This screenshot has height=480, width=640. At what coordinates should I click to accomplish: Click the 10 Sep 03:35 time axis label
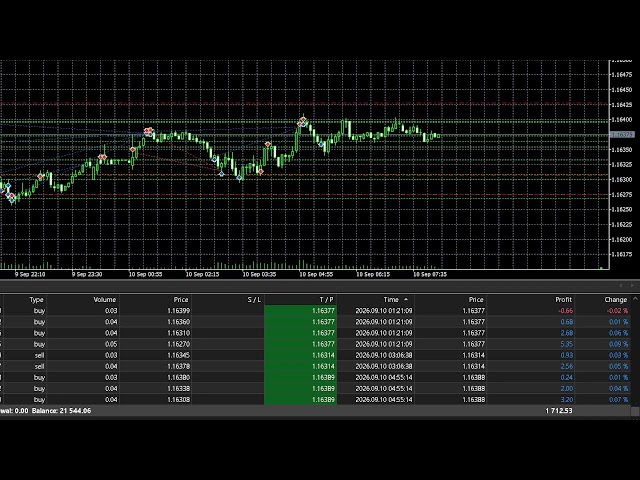[259, 274]
